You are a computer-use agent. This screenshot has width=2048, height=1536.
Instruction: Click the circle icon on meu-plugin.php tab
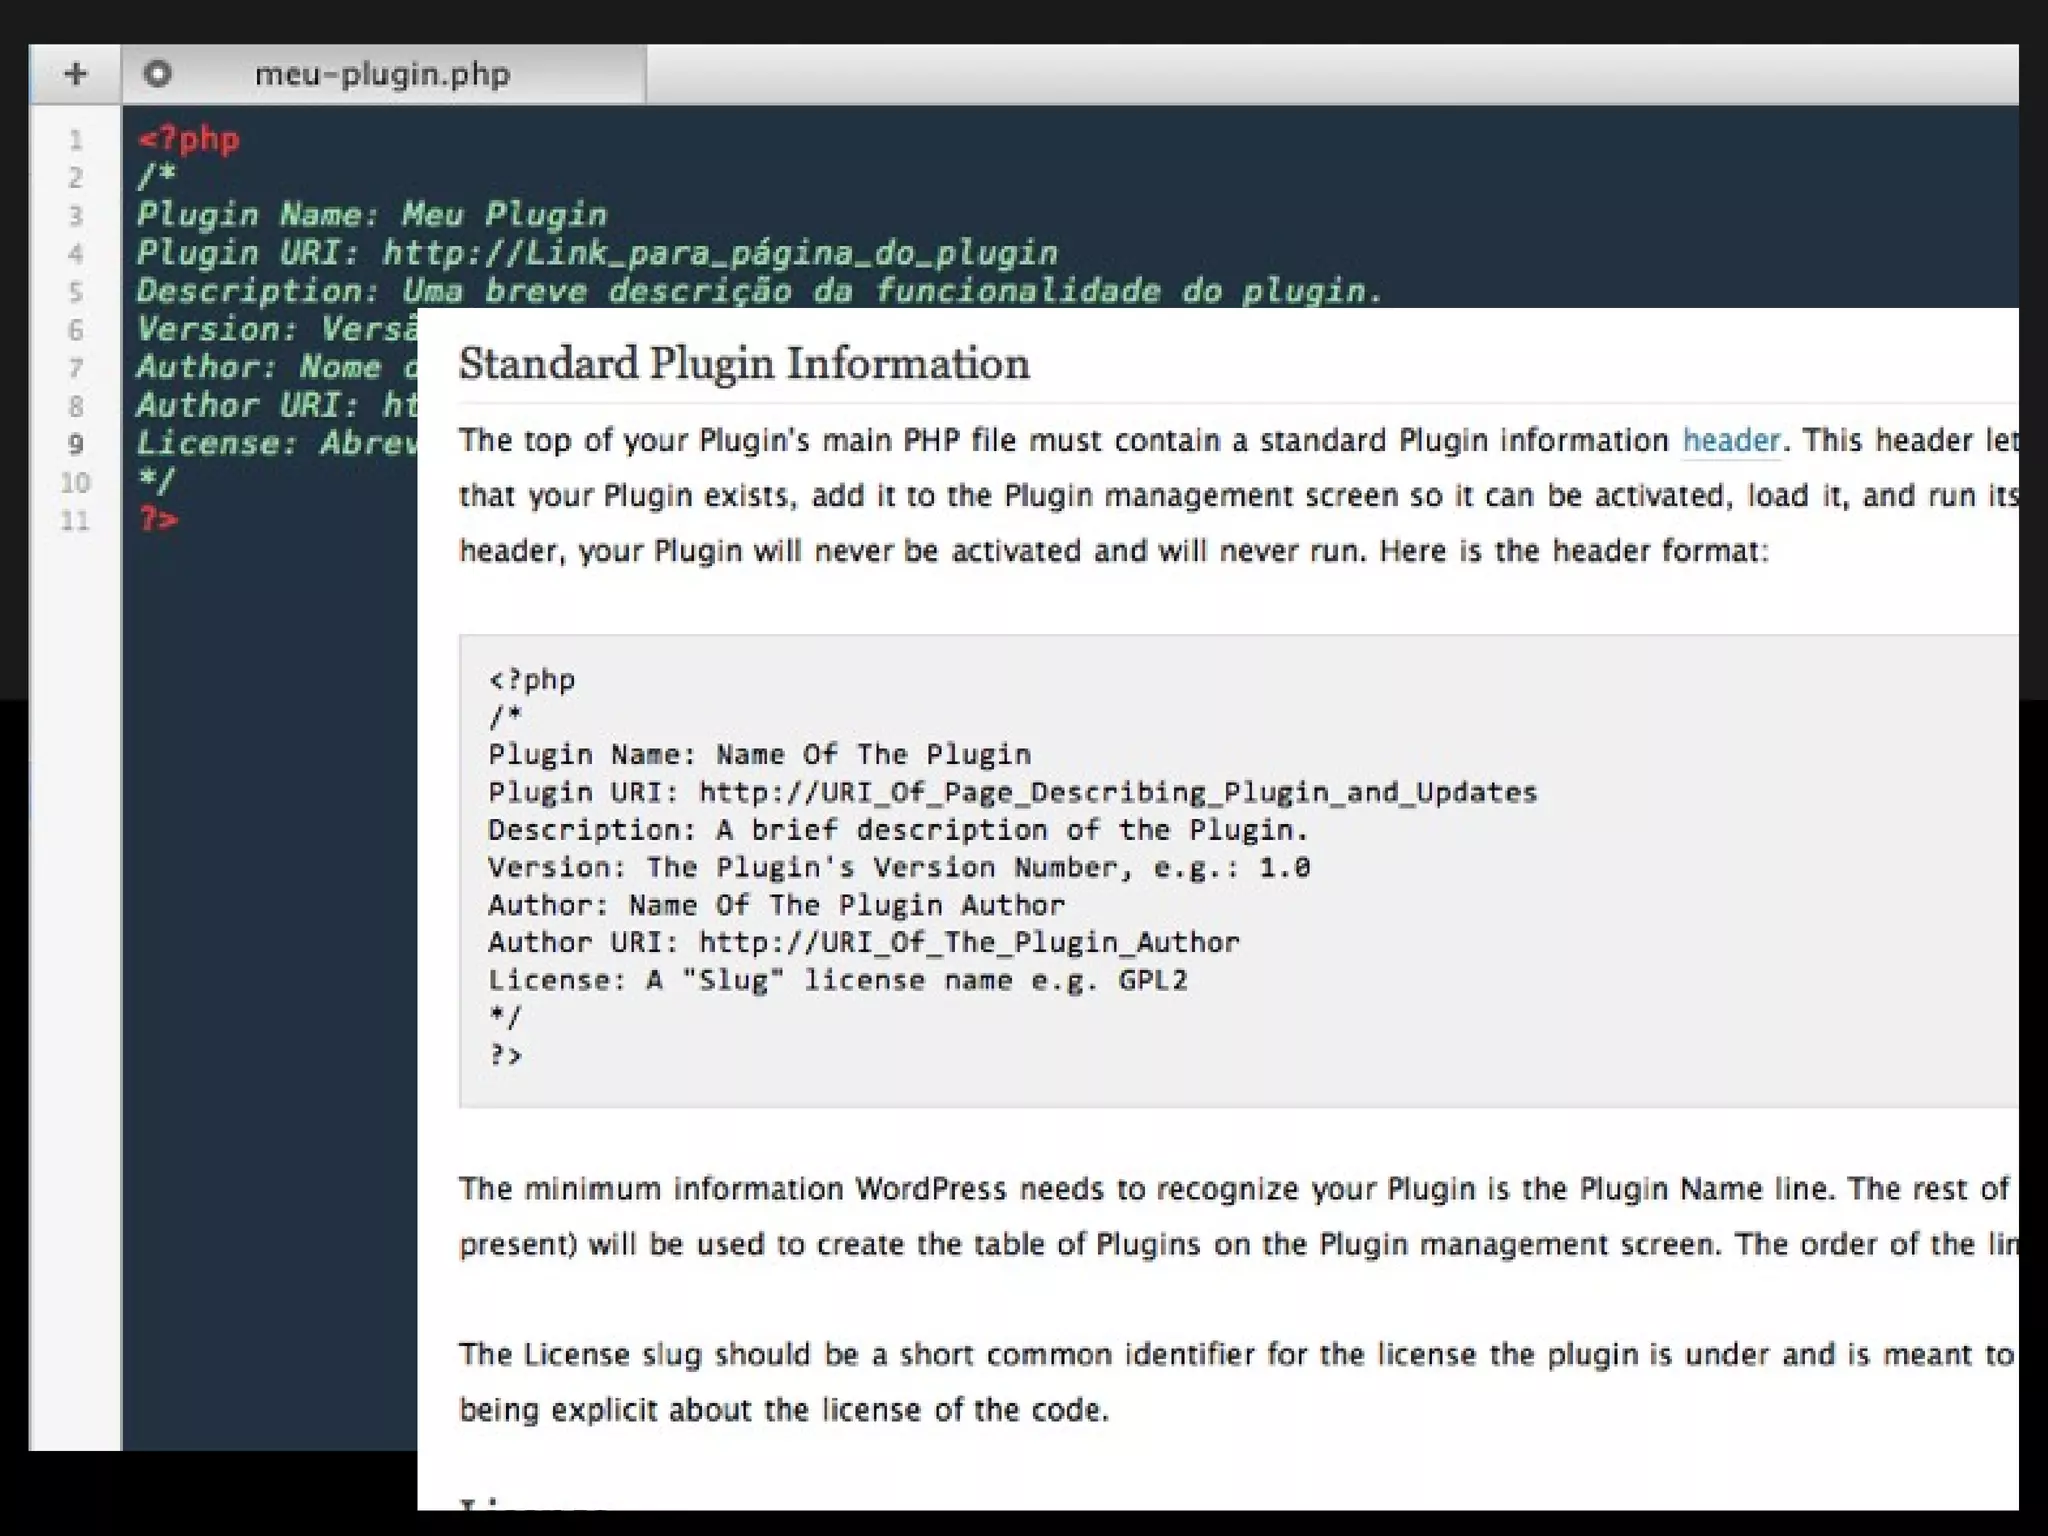(157, 74)
